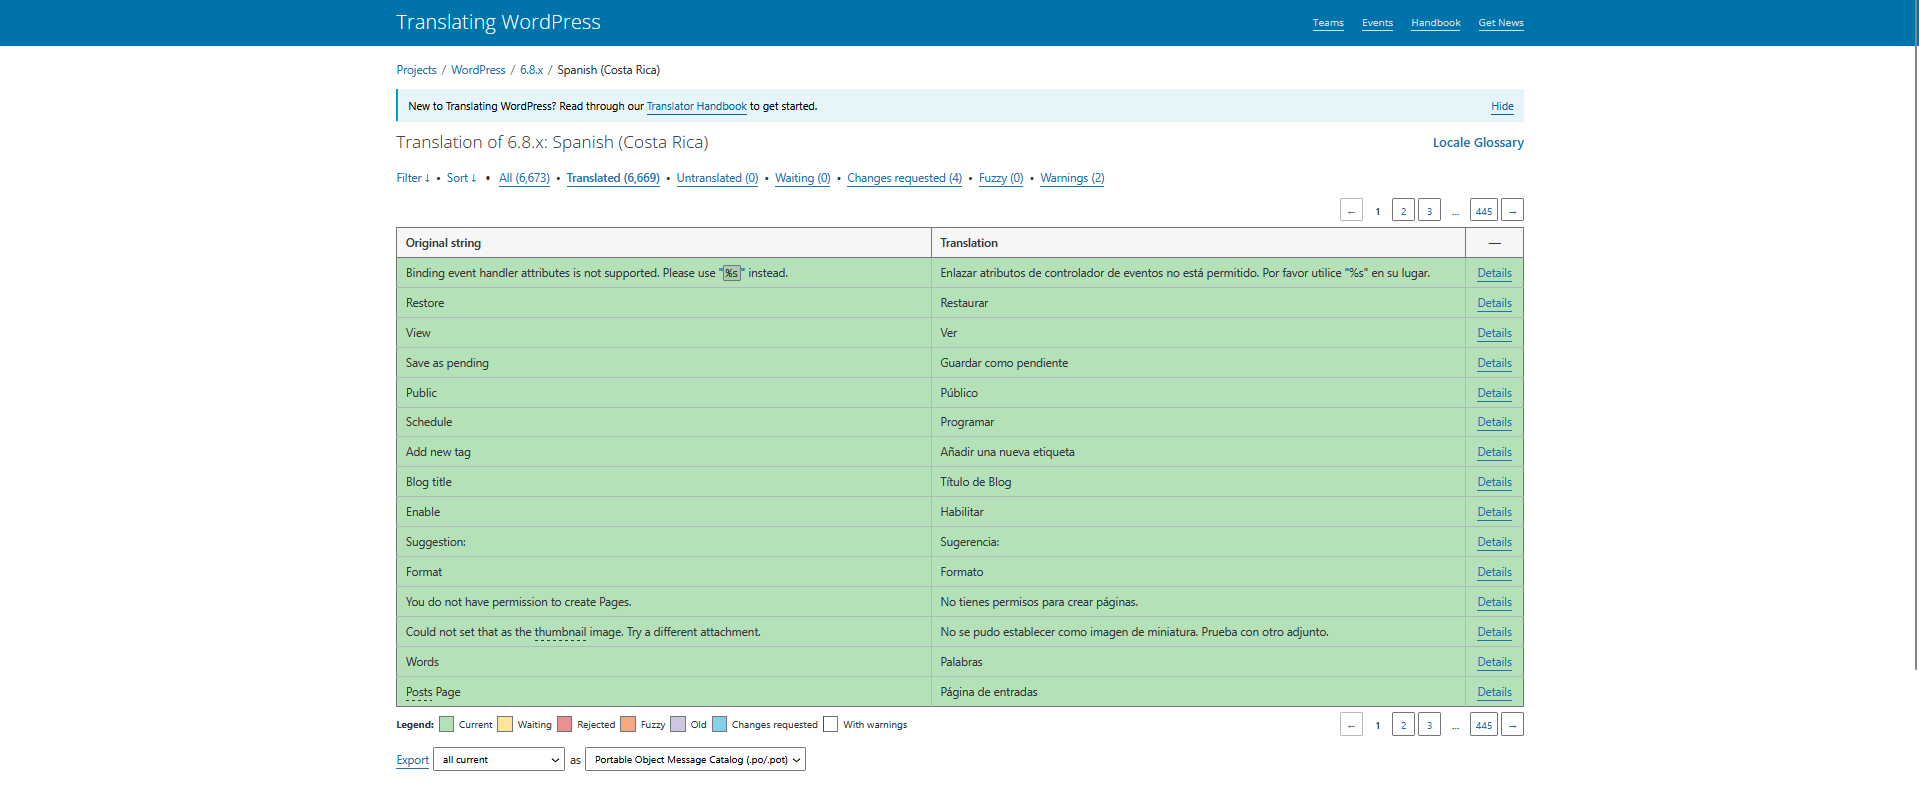Open Details for the Schedule row

point(1494,422)
